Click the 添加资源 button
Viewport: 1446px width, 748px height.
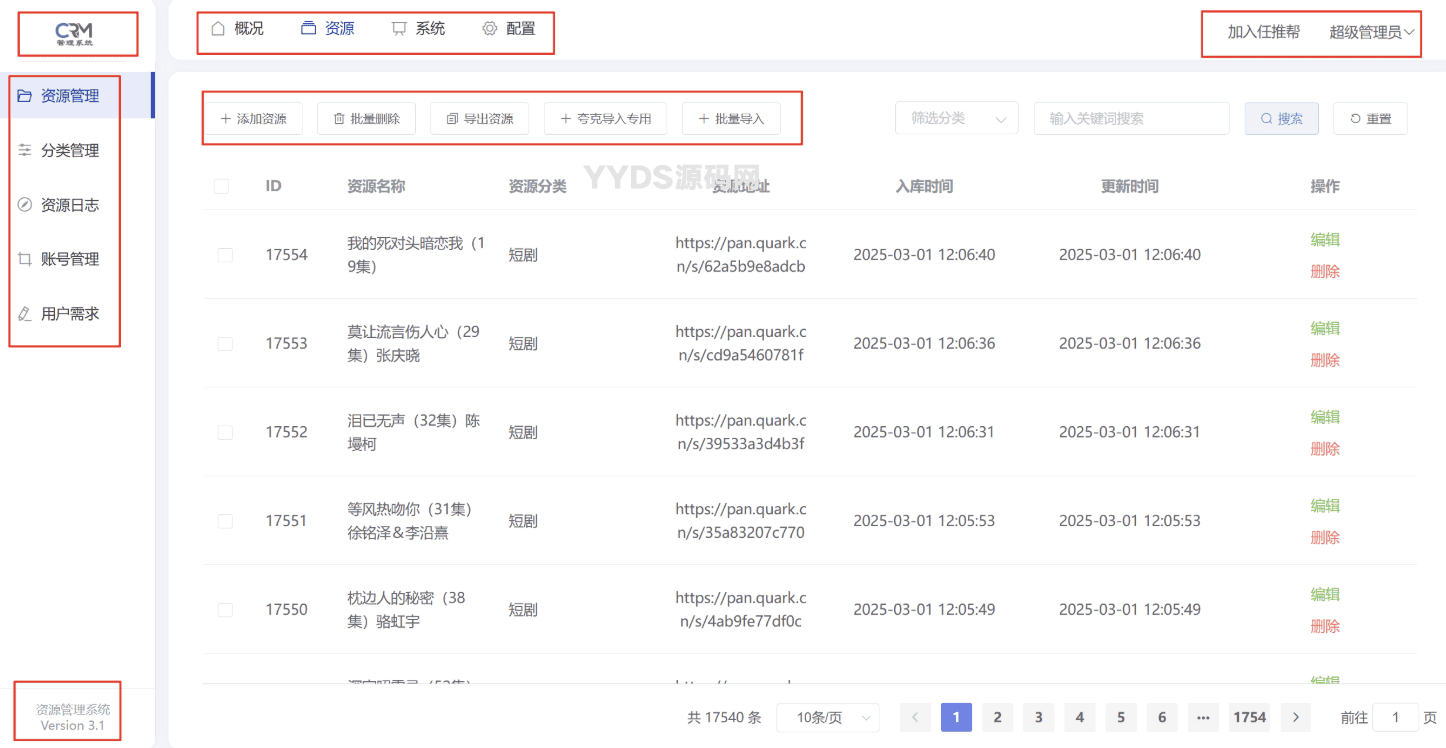coord(253,118)
